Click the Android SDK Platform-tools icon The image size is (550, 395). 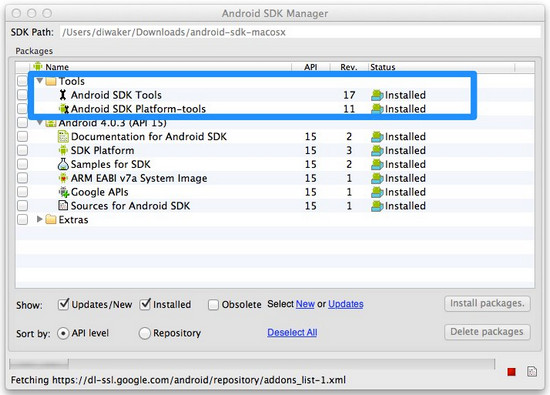tap(63, 109)
